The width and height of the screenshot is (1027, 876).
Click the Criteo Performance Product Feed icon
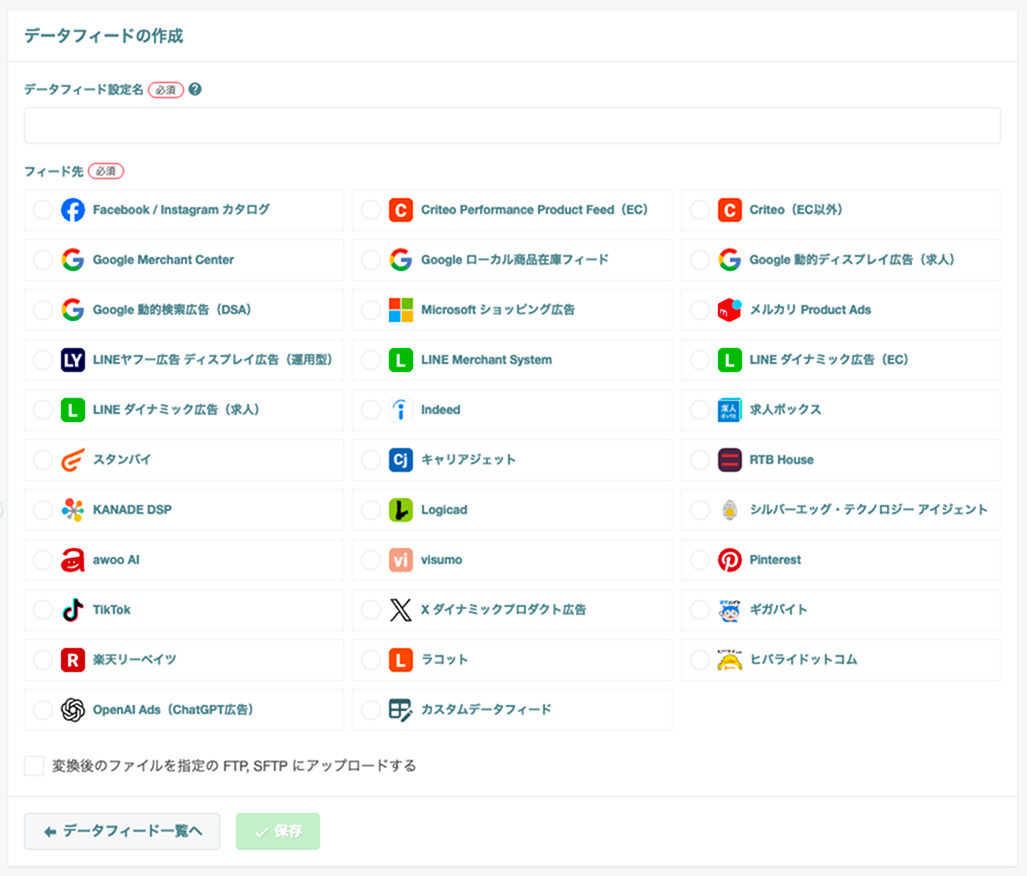[x=401, y=210]
